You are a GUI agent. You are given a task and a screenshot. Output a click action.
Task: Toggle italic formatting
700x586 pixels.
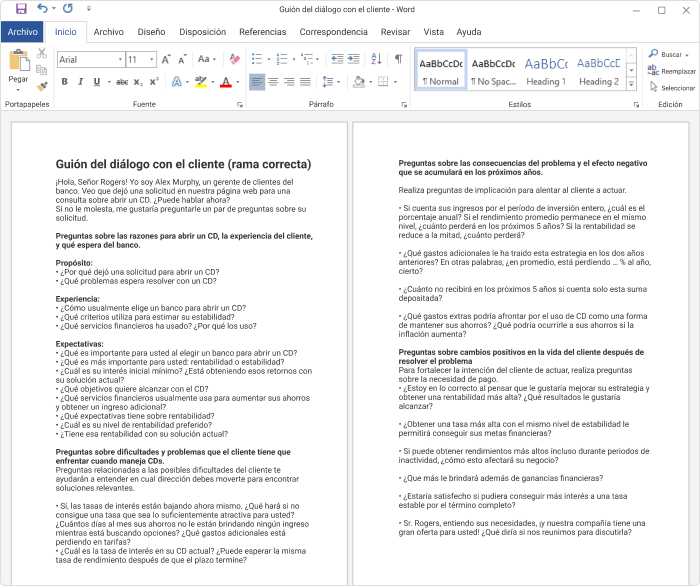81,82
